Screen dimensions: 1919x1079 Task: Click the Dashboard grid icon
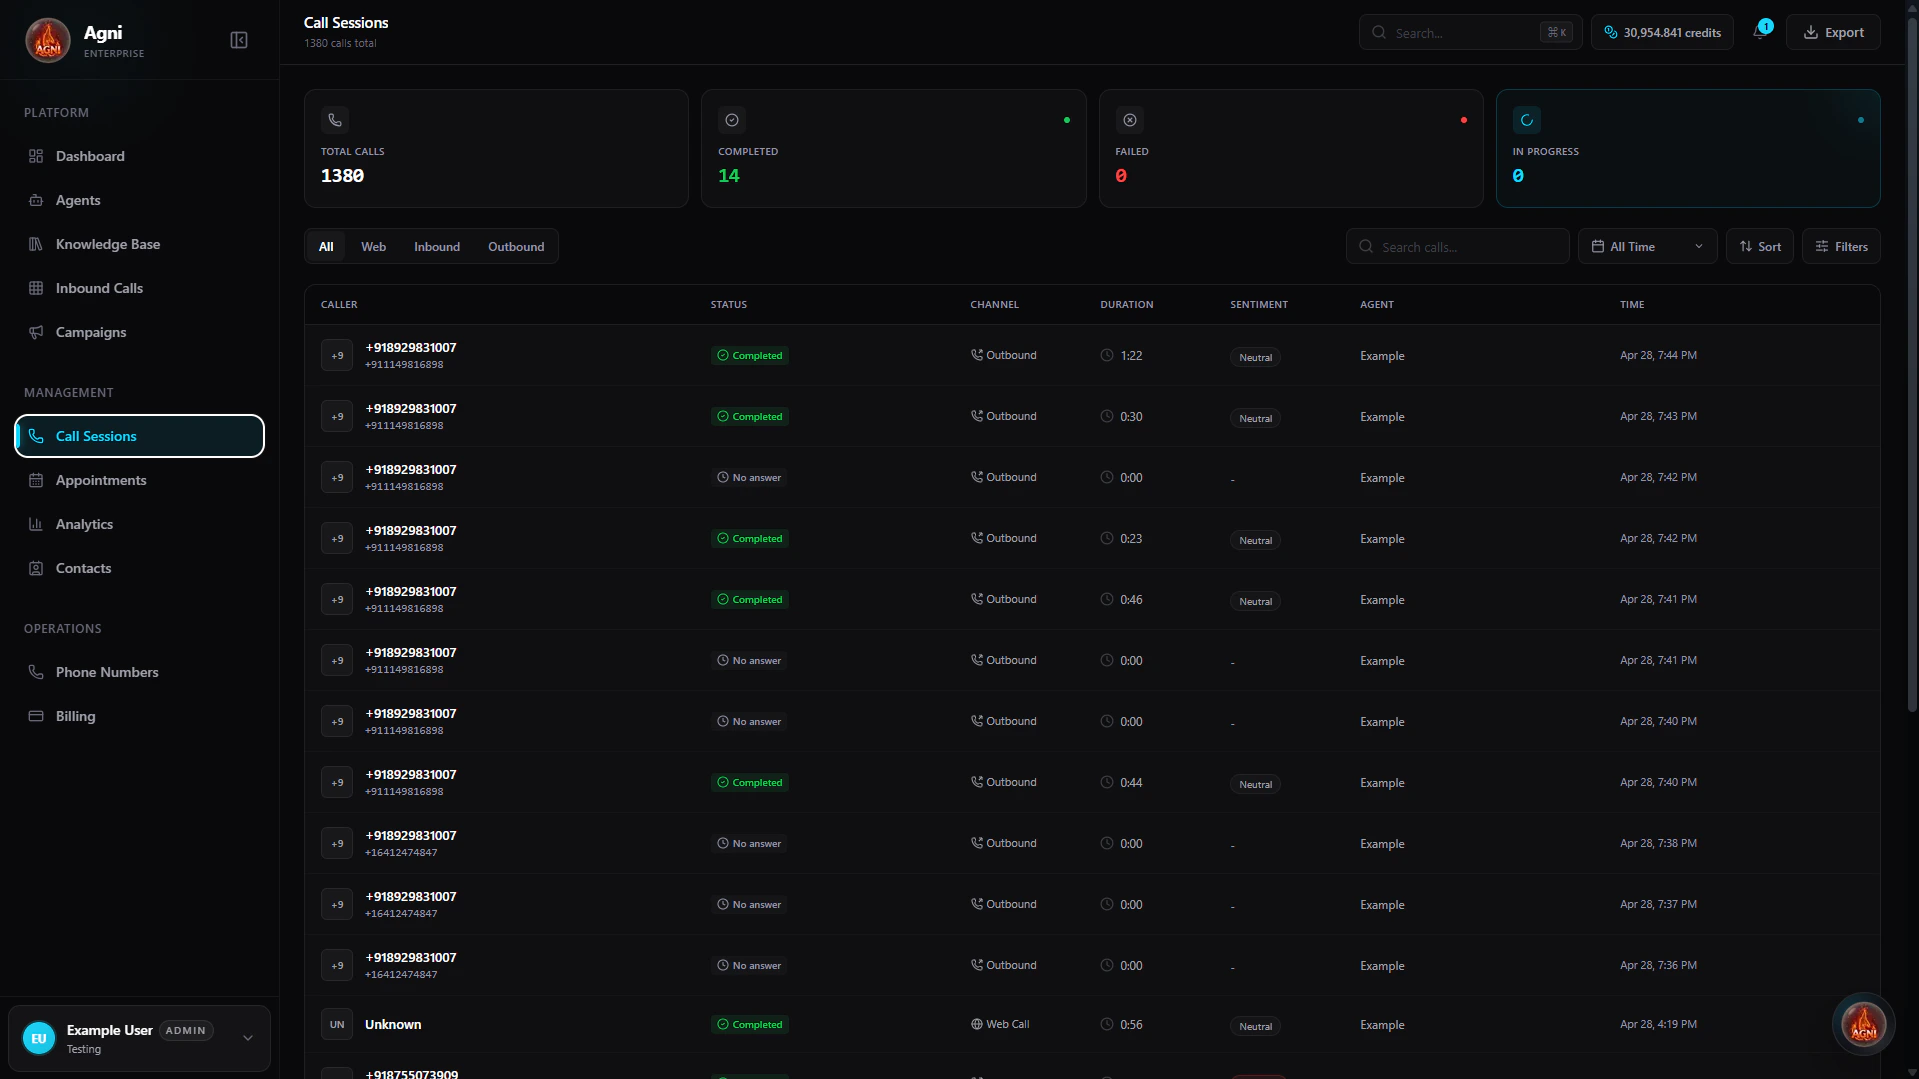pos(36,156)
